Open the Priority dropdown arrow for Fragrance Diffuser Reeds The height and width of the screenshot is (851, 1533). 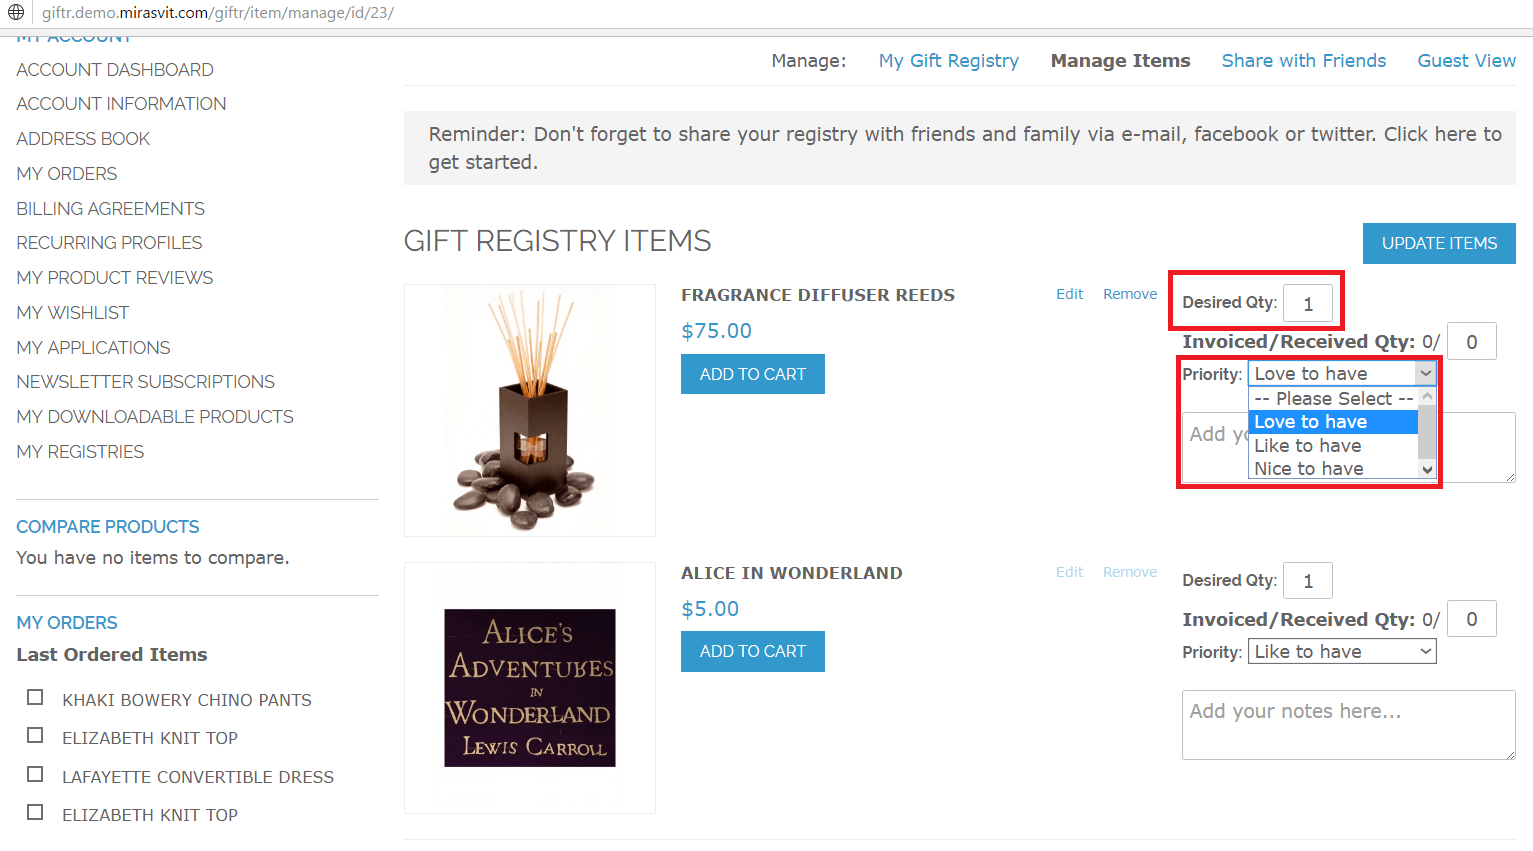pos(1425,373)
